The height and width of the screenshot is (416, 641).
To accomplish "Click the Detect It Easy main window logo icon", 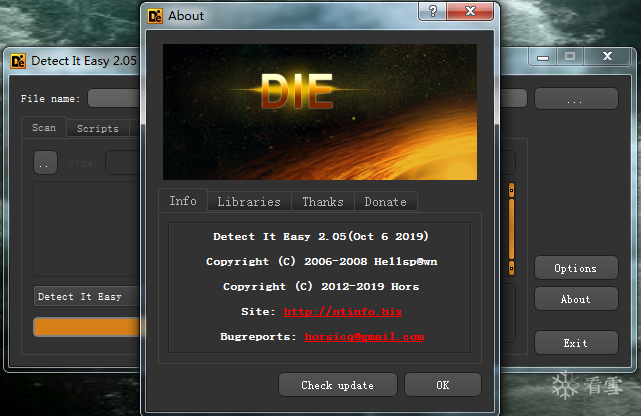I will click(x=18, y=61).
